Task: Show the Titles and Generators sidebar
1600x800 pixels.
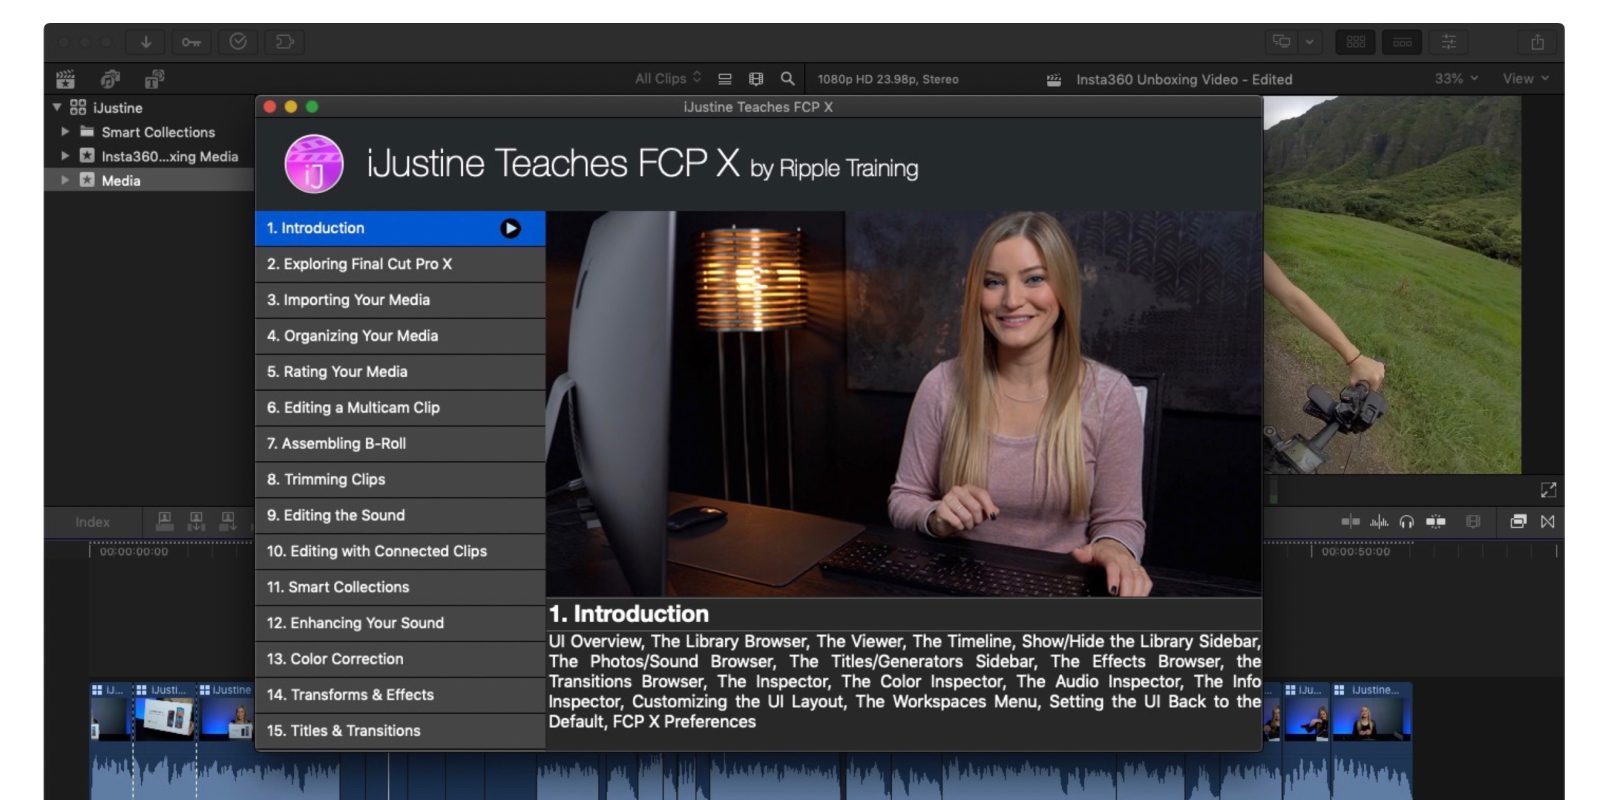Action: [x=154, y=79]
